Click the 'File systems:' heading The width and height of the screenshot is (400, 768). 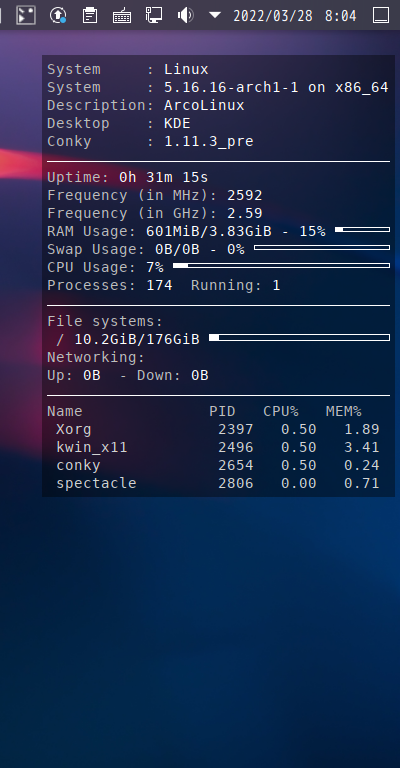(105, 322)
